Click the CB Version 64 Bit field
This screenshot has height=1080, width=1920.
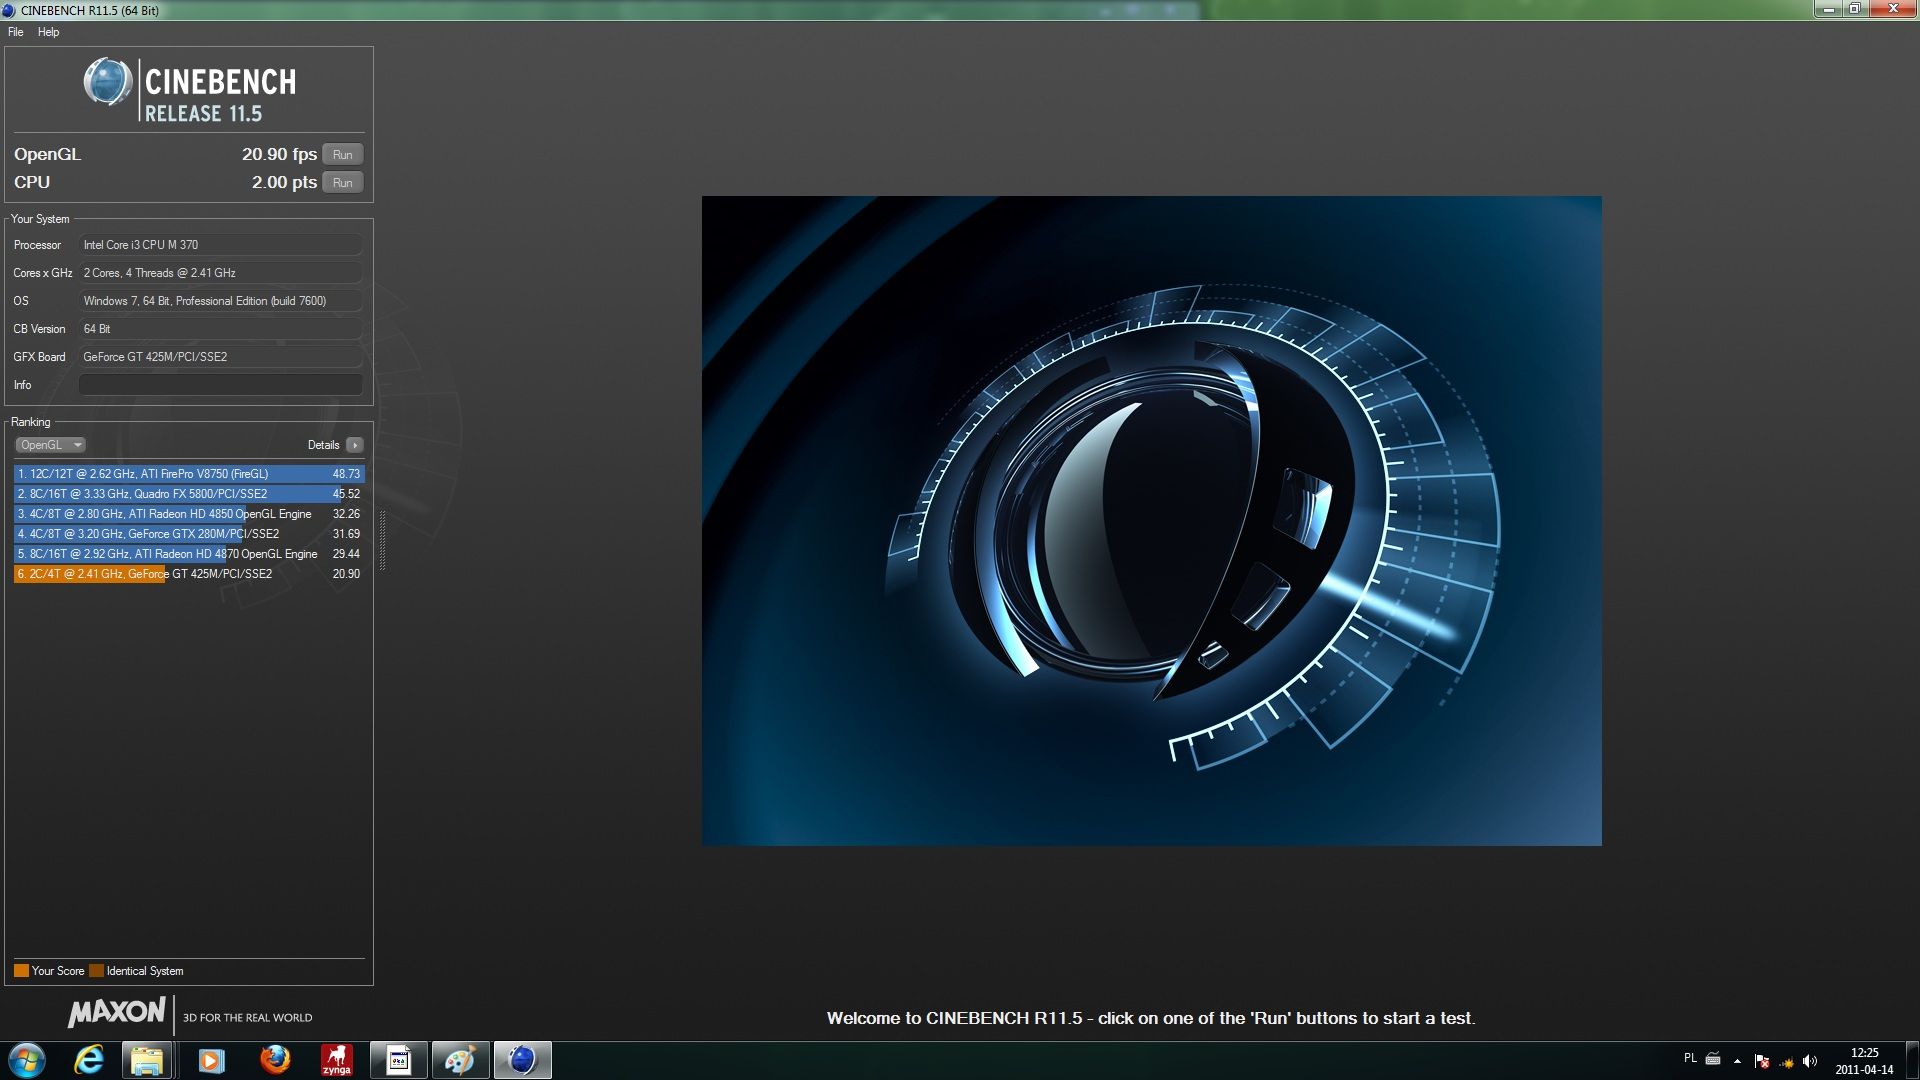[x=221, y=329]
